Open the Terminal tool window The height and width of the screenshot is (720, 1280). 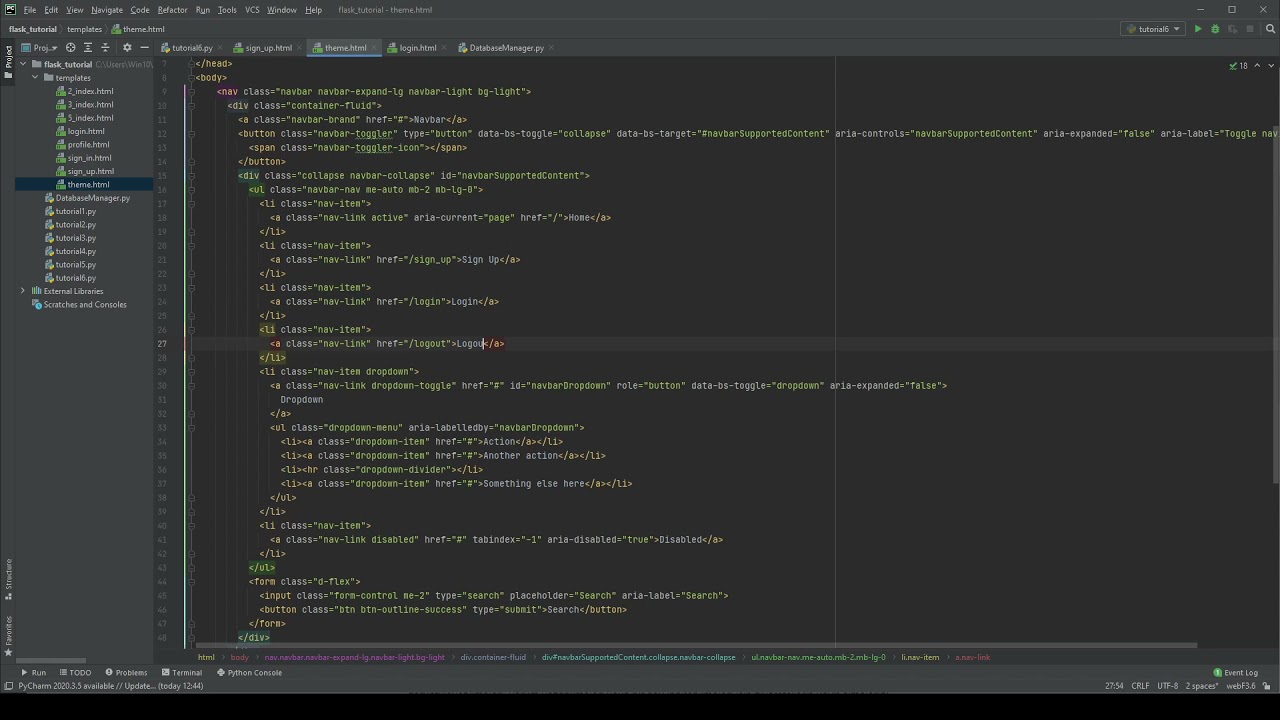181,673
